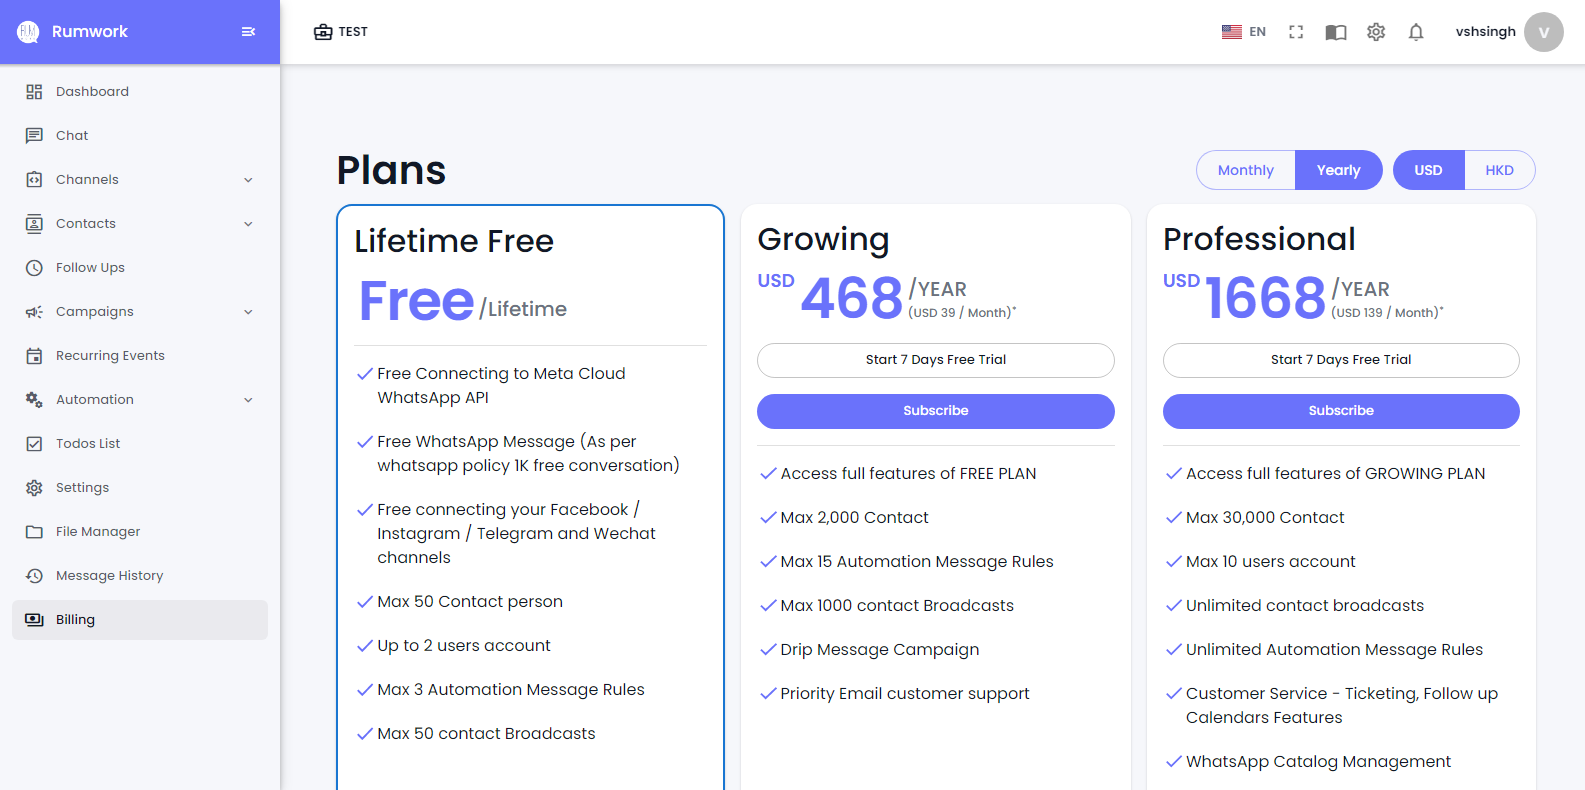
Task: Switch billing period to Monthly
Action: click(1245, 170)
